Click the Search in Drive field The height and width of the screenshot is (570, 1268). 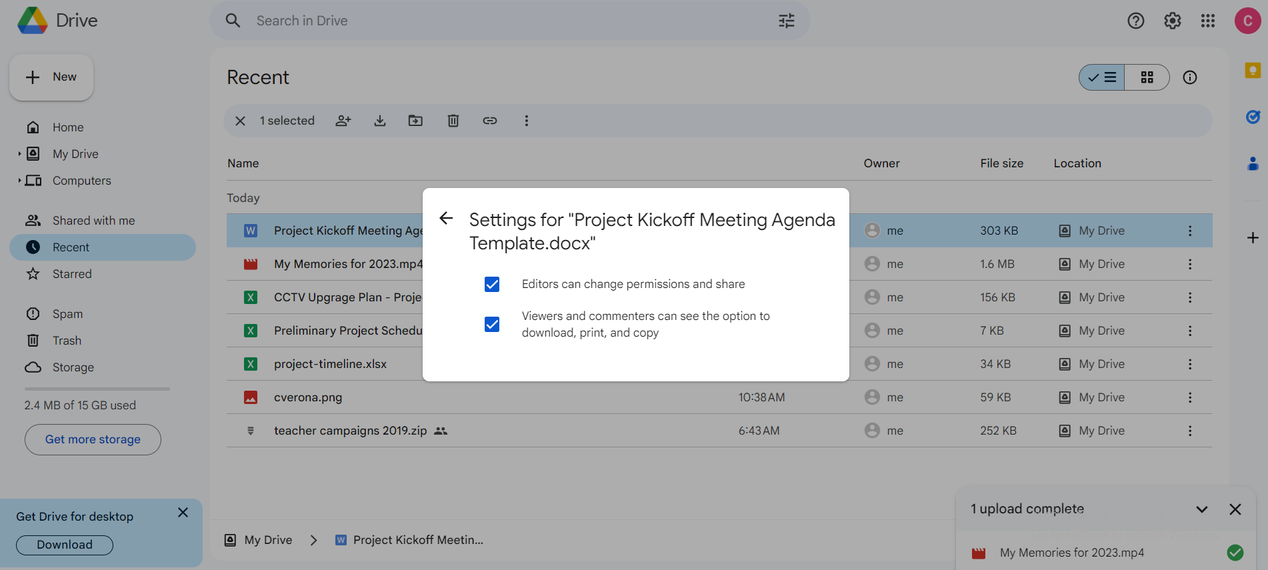[510, 20]
